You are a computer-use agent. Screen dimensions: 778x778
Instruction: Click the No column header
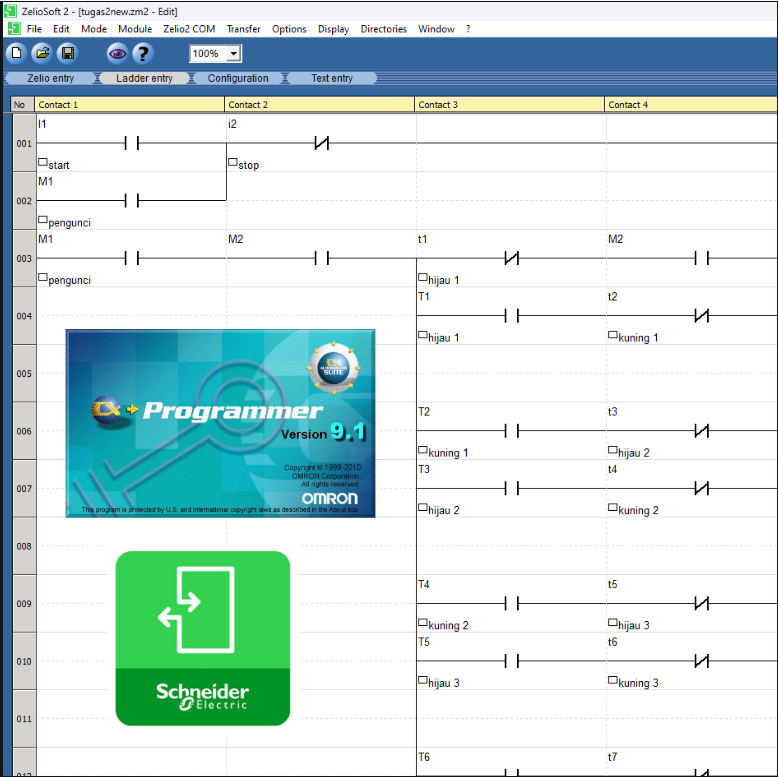(x=22, y=105)
